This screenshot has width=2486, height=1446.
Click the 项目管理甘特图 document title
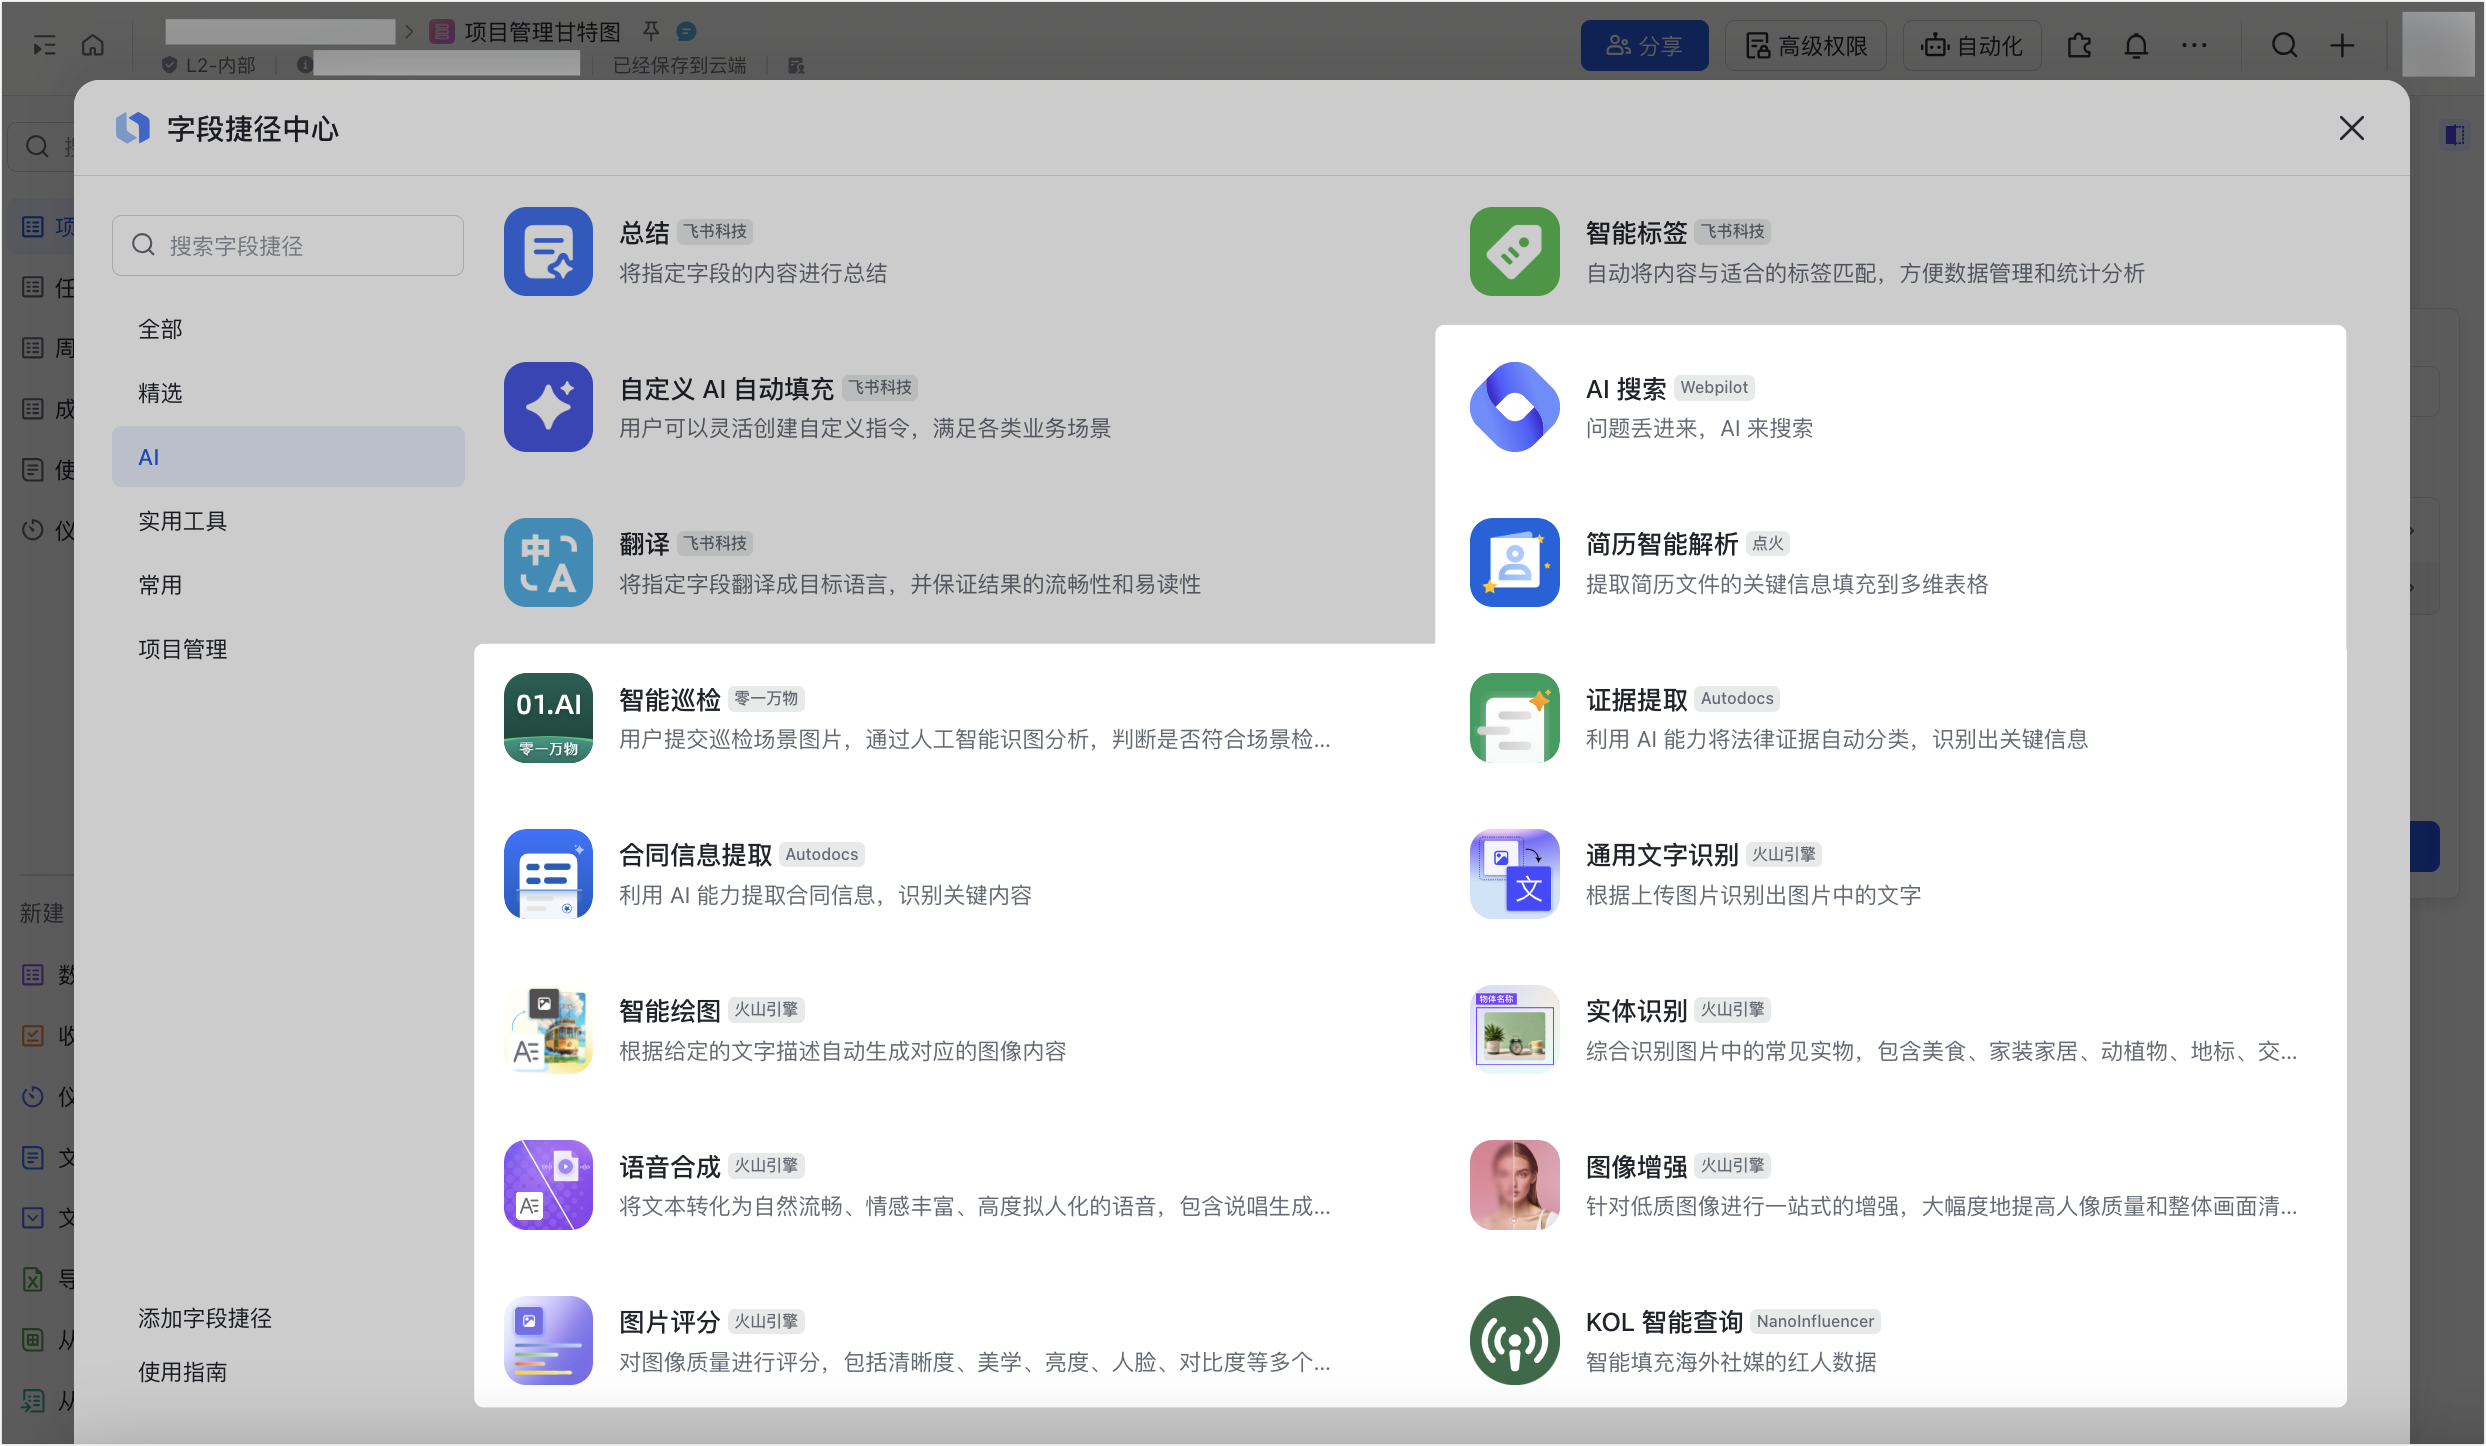coord(542,32)
